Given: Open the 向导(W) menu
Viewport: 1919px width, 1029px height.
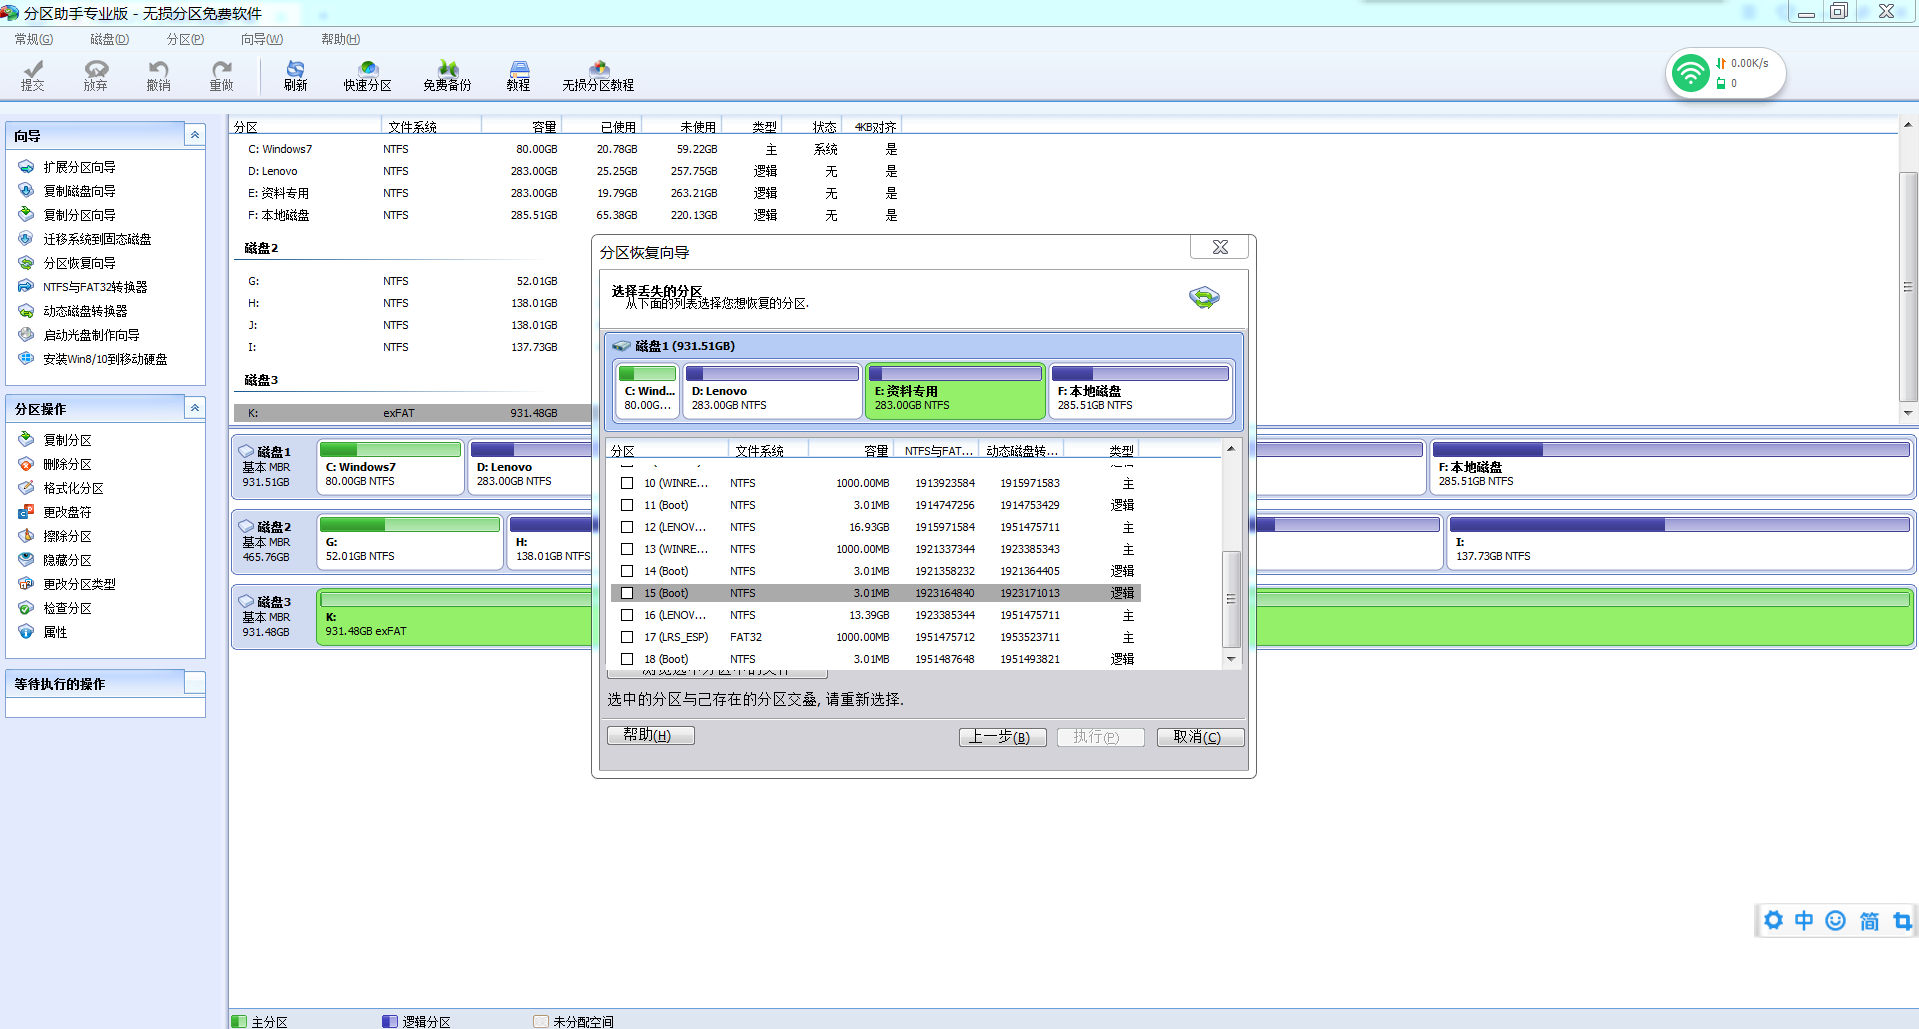Looking at the screenshot, I should (261, 39).
